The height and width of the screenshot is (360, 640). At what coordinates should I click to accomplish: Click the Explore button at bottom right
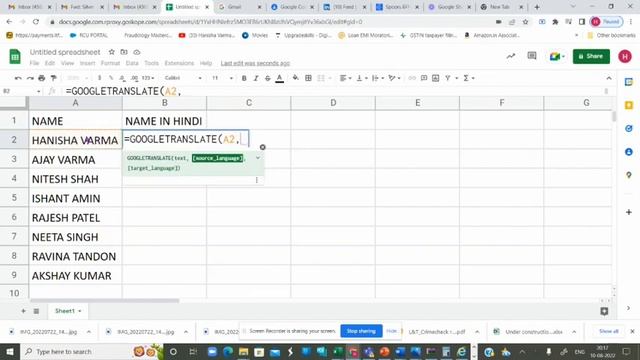pos(604,311)
